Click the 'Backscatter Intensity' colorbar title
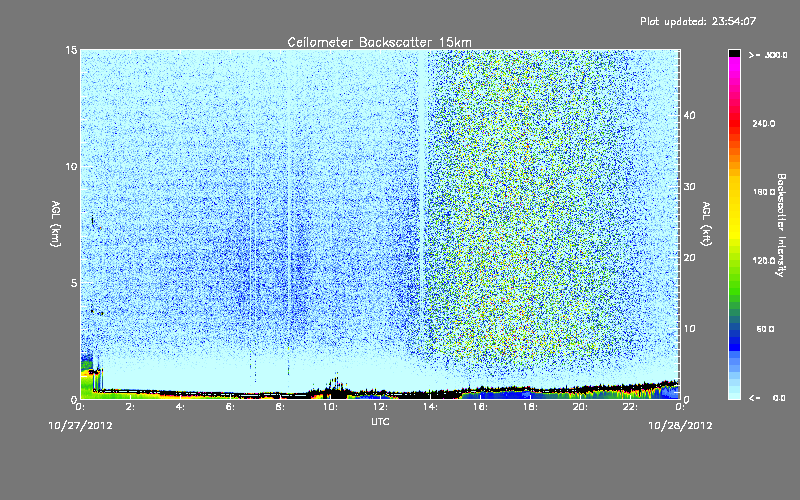This screenshot has height=500, width=800. (x=781, y=225)
